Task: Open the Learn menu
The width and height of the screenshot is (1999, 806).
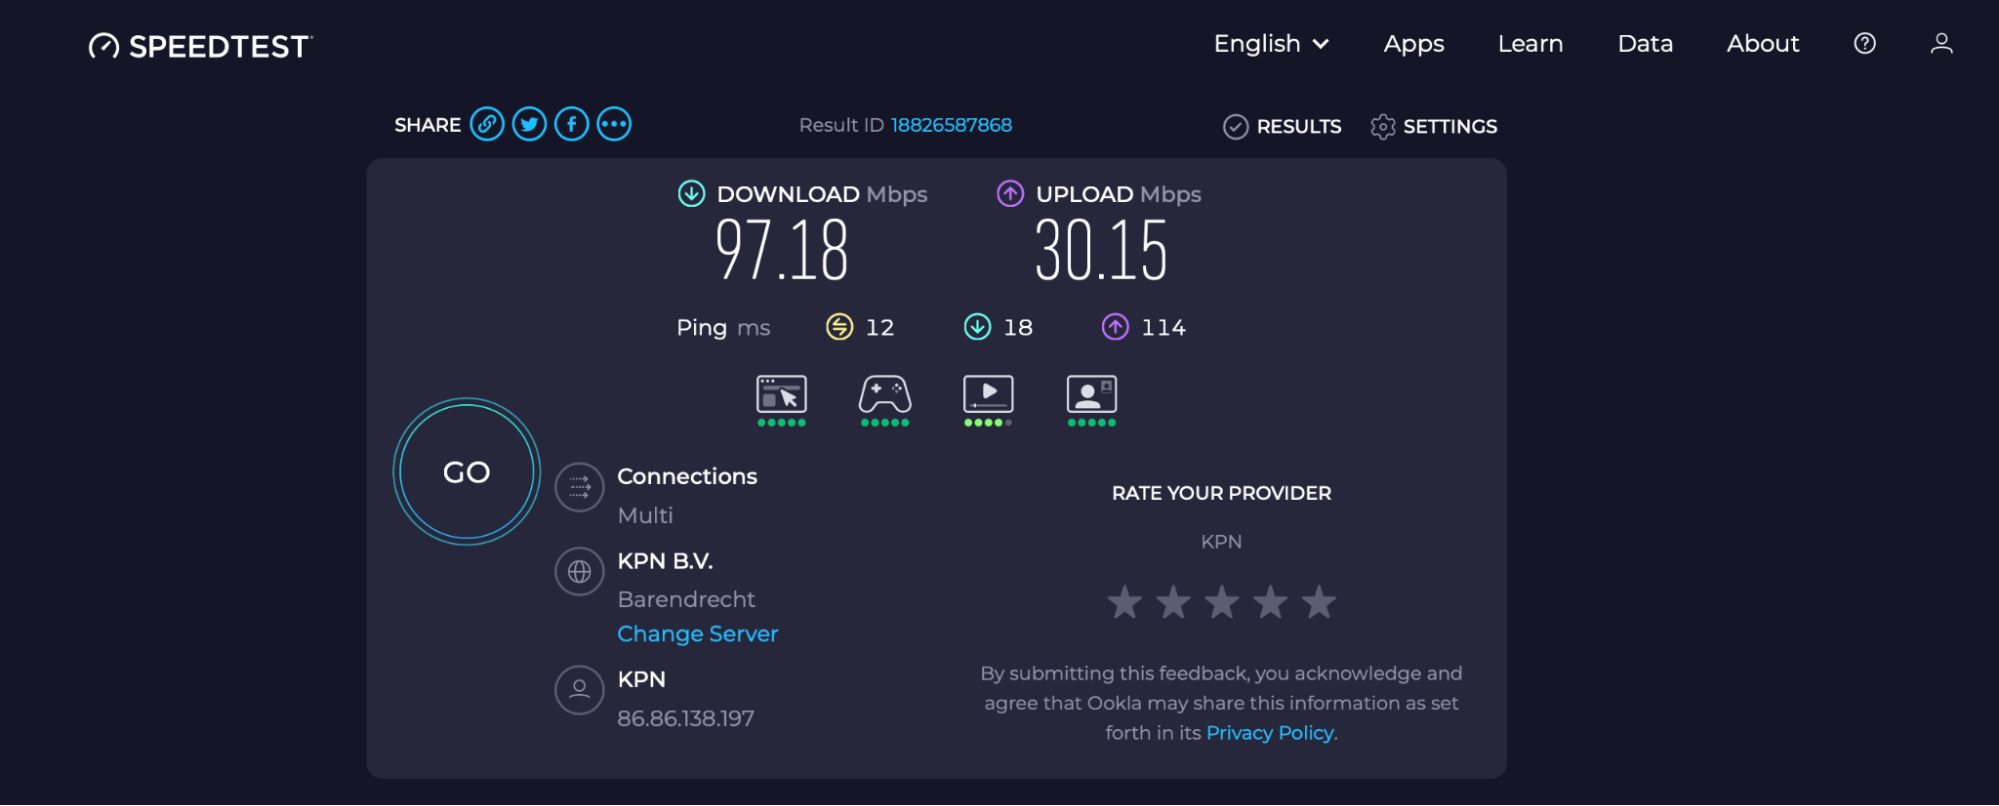Action: (1530, 44)
